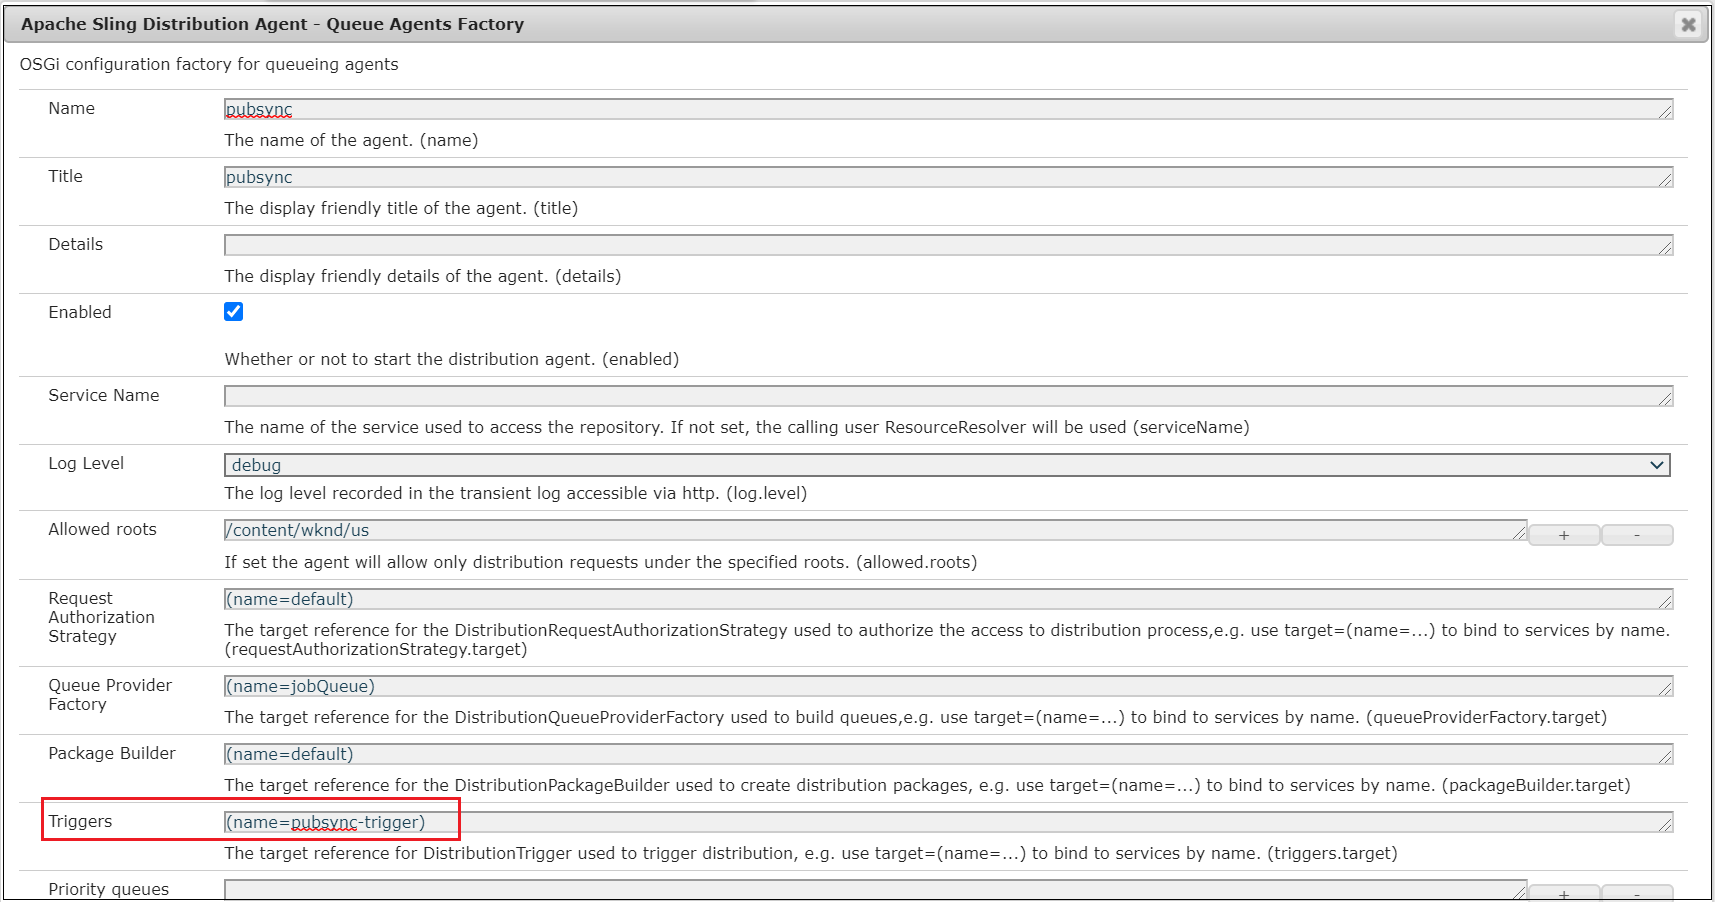Focus the Details text field
Screen dimensions: 1715x902
click(948, 245)
